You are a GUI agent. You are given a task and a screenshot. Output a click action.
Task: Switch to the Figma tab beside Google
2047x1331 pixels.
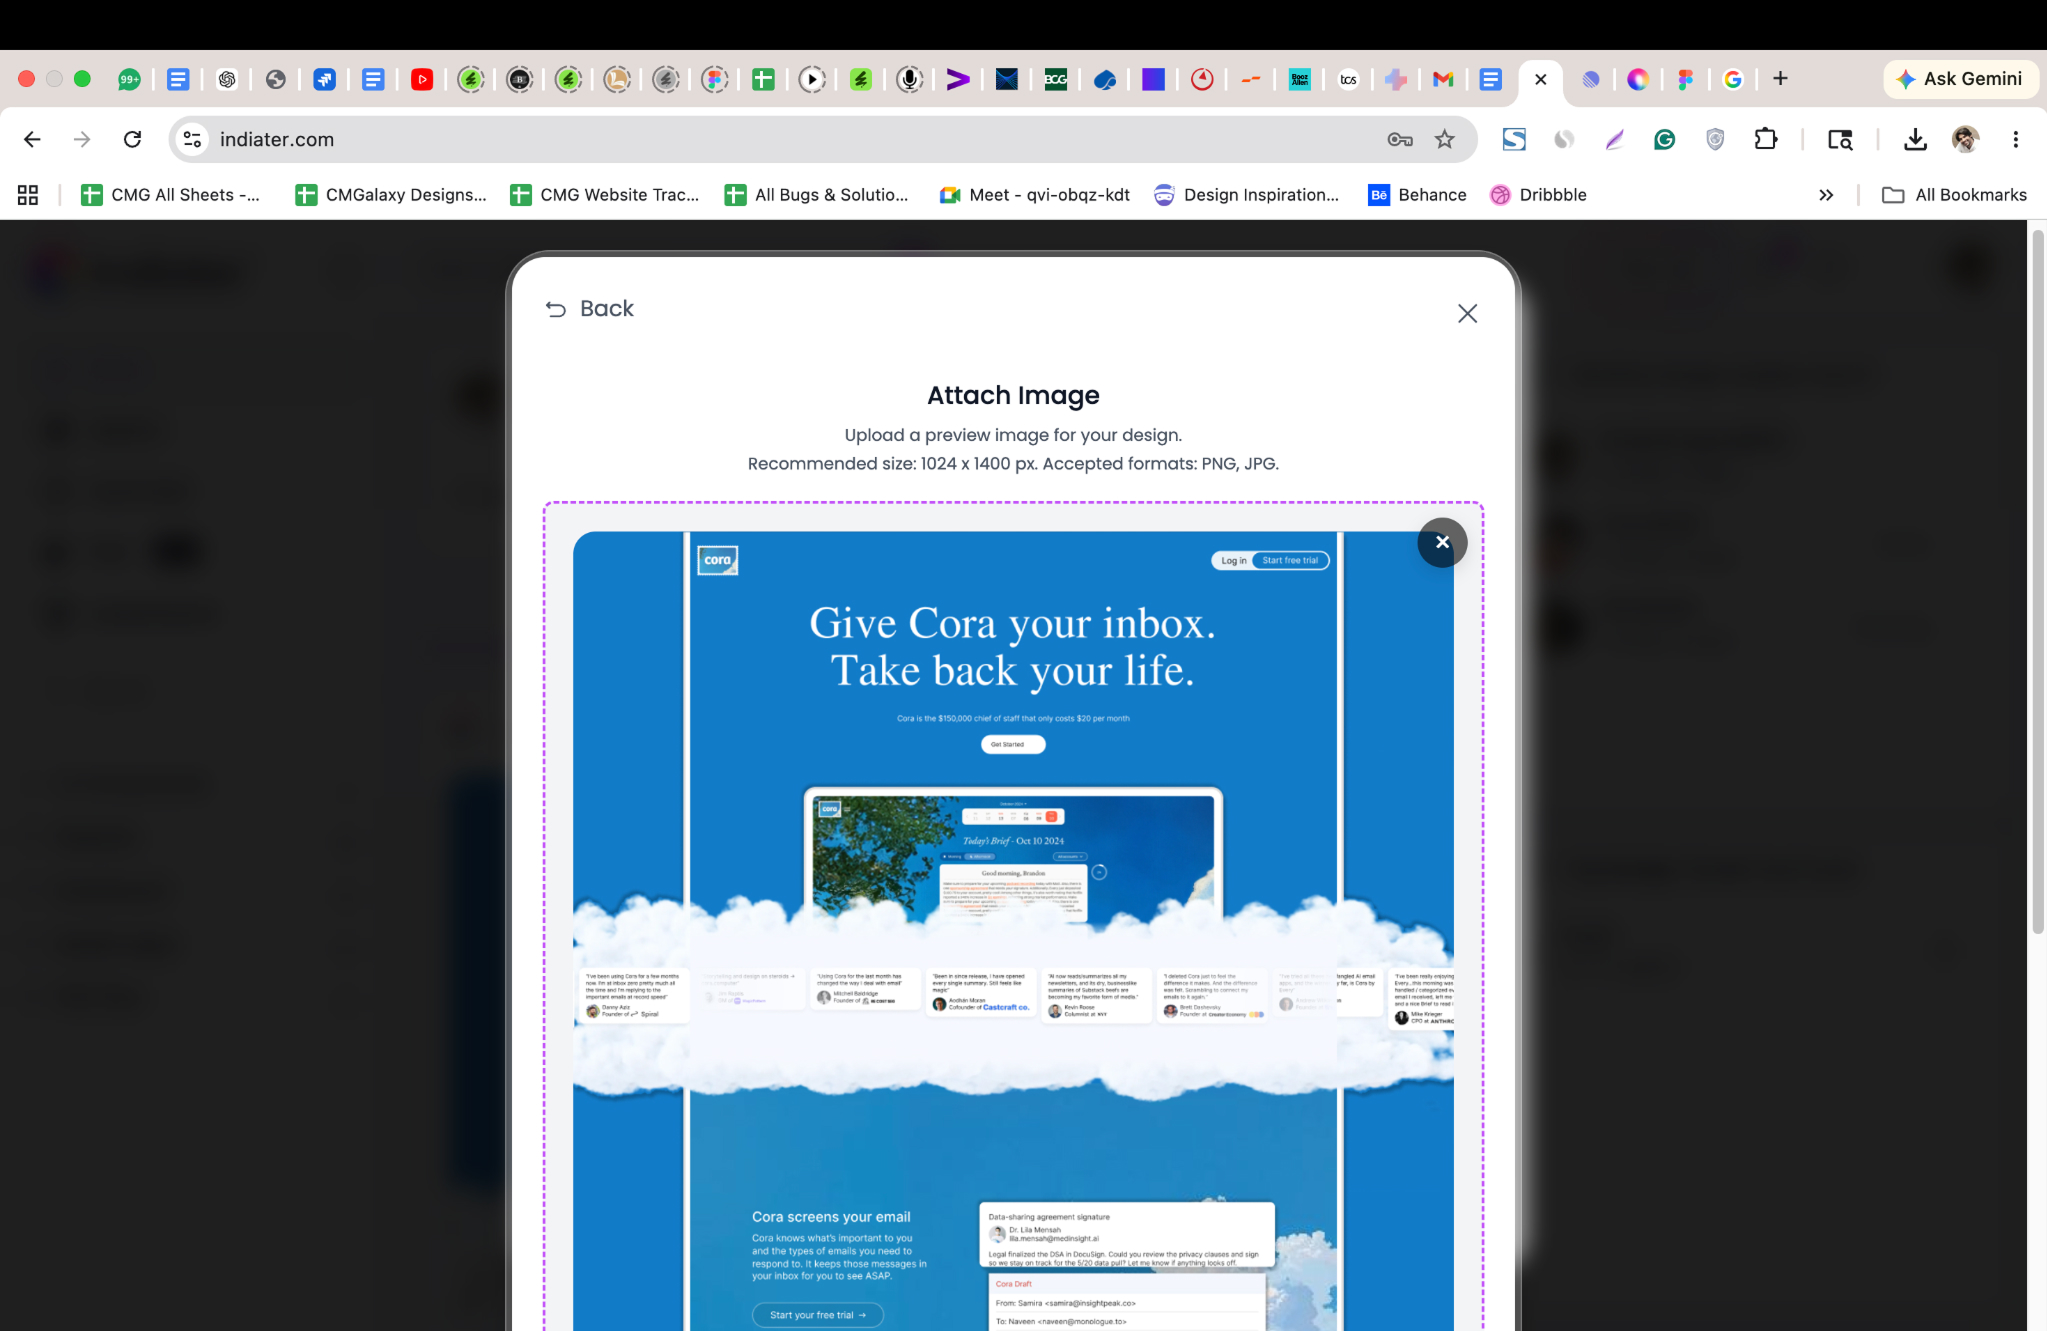click(1685, 79)
